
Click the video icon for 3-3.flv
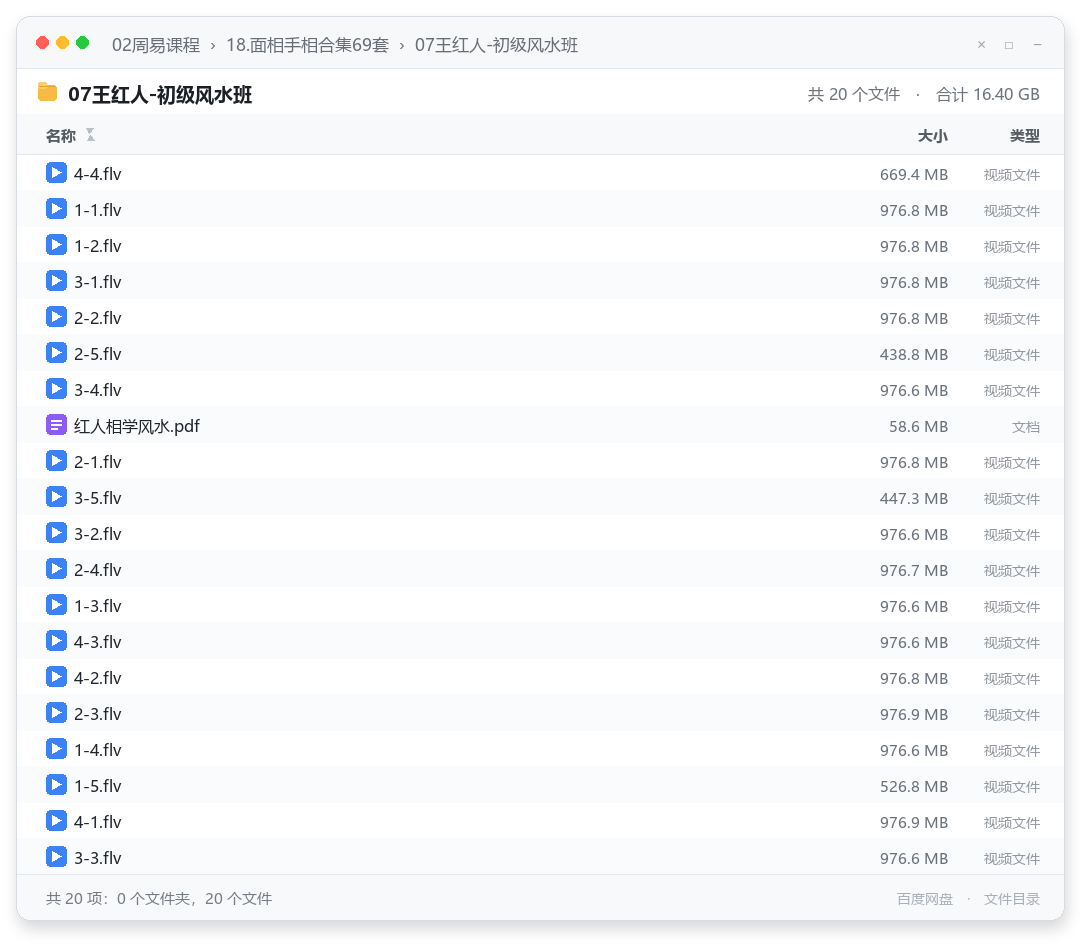pyautogui.click(x=56, y=857)
